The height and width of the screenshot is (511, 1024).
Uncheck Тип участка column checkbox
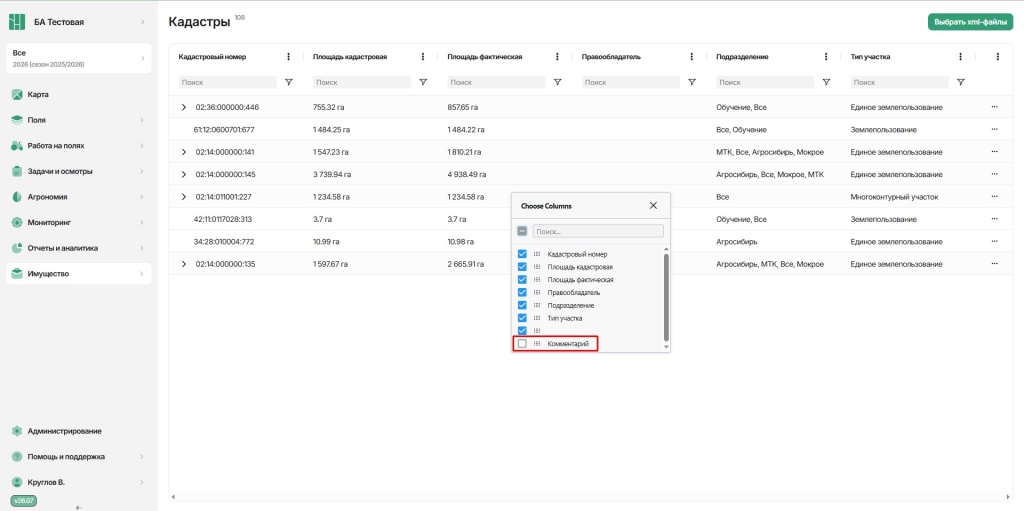522,318
